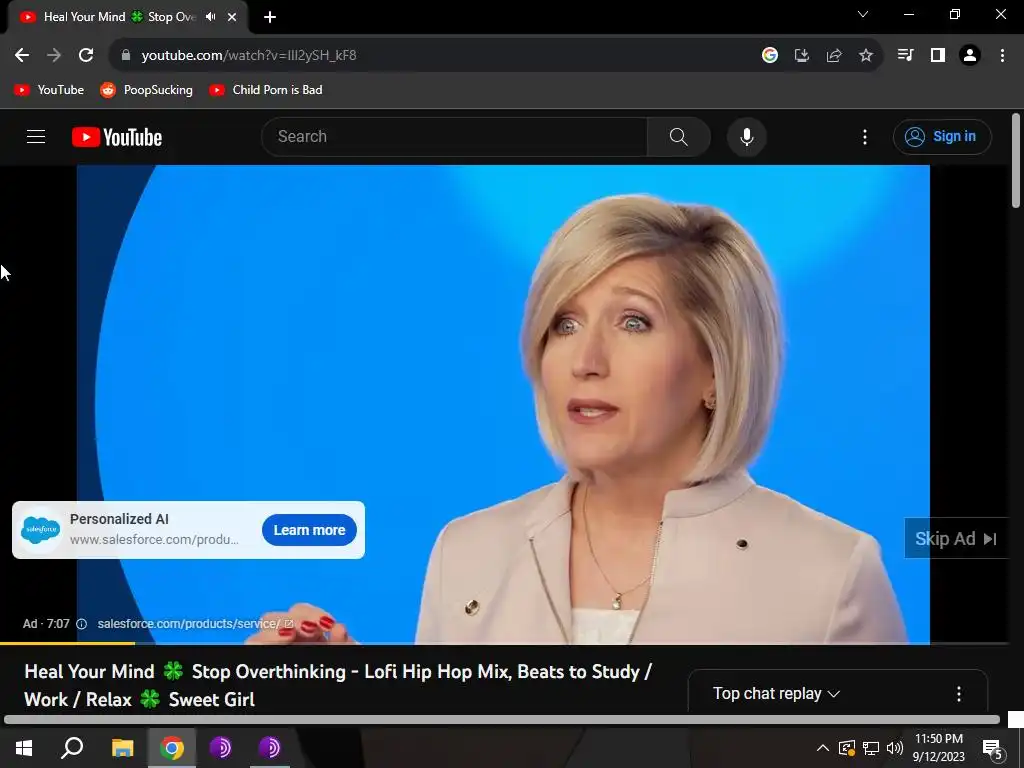Click Learn more on the Salesforce ad
1024x768 pixels.
(309, 530)
